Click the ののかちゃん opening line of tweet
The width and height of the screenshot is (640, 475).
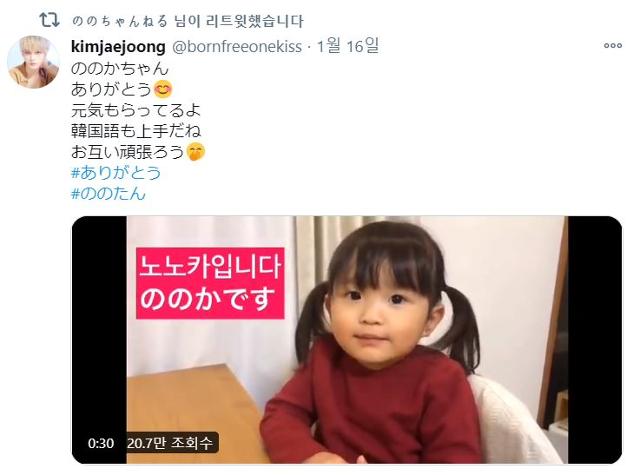120,68
